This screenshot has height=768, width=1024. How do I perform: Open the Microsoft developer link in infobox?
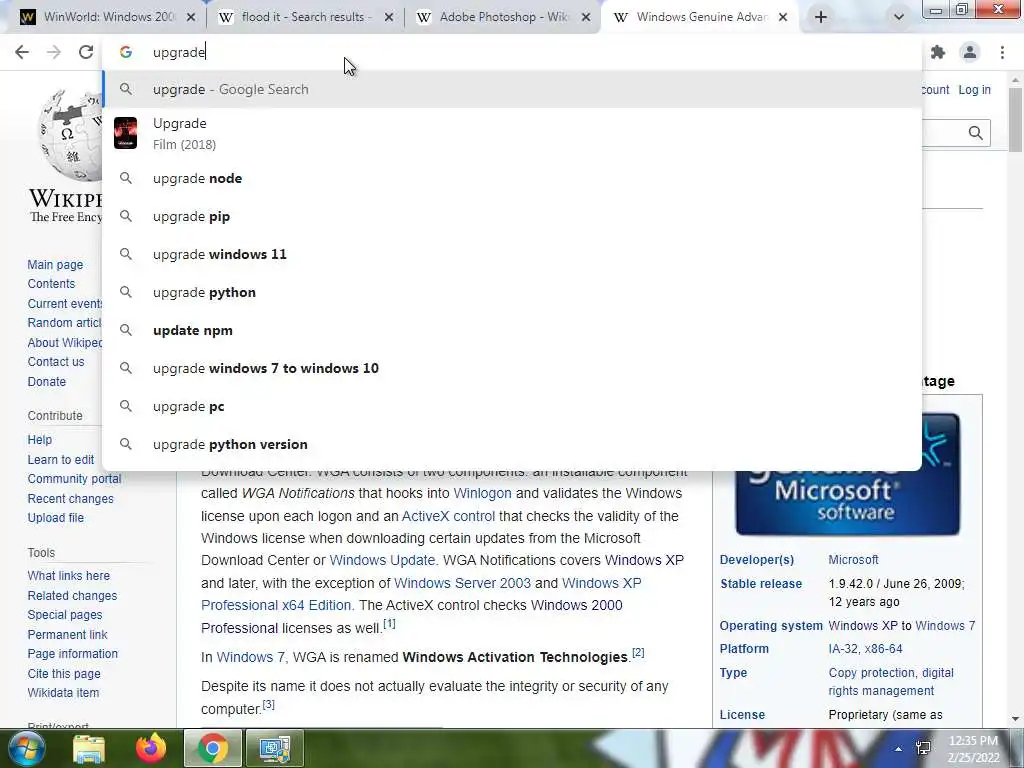pos(853,560)
